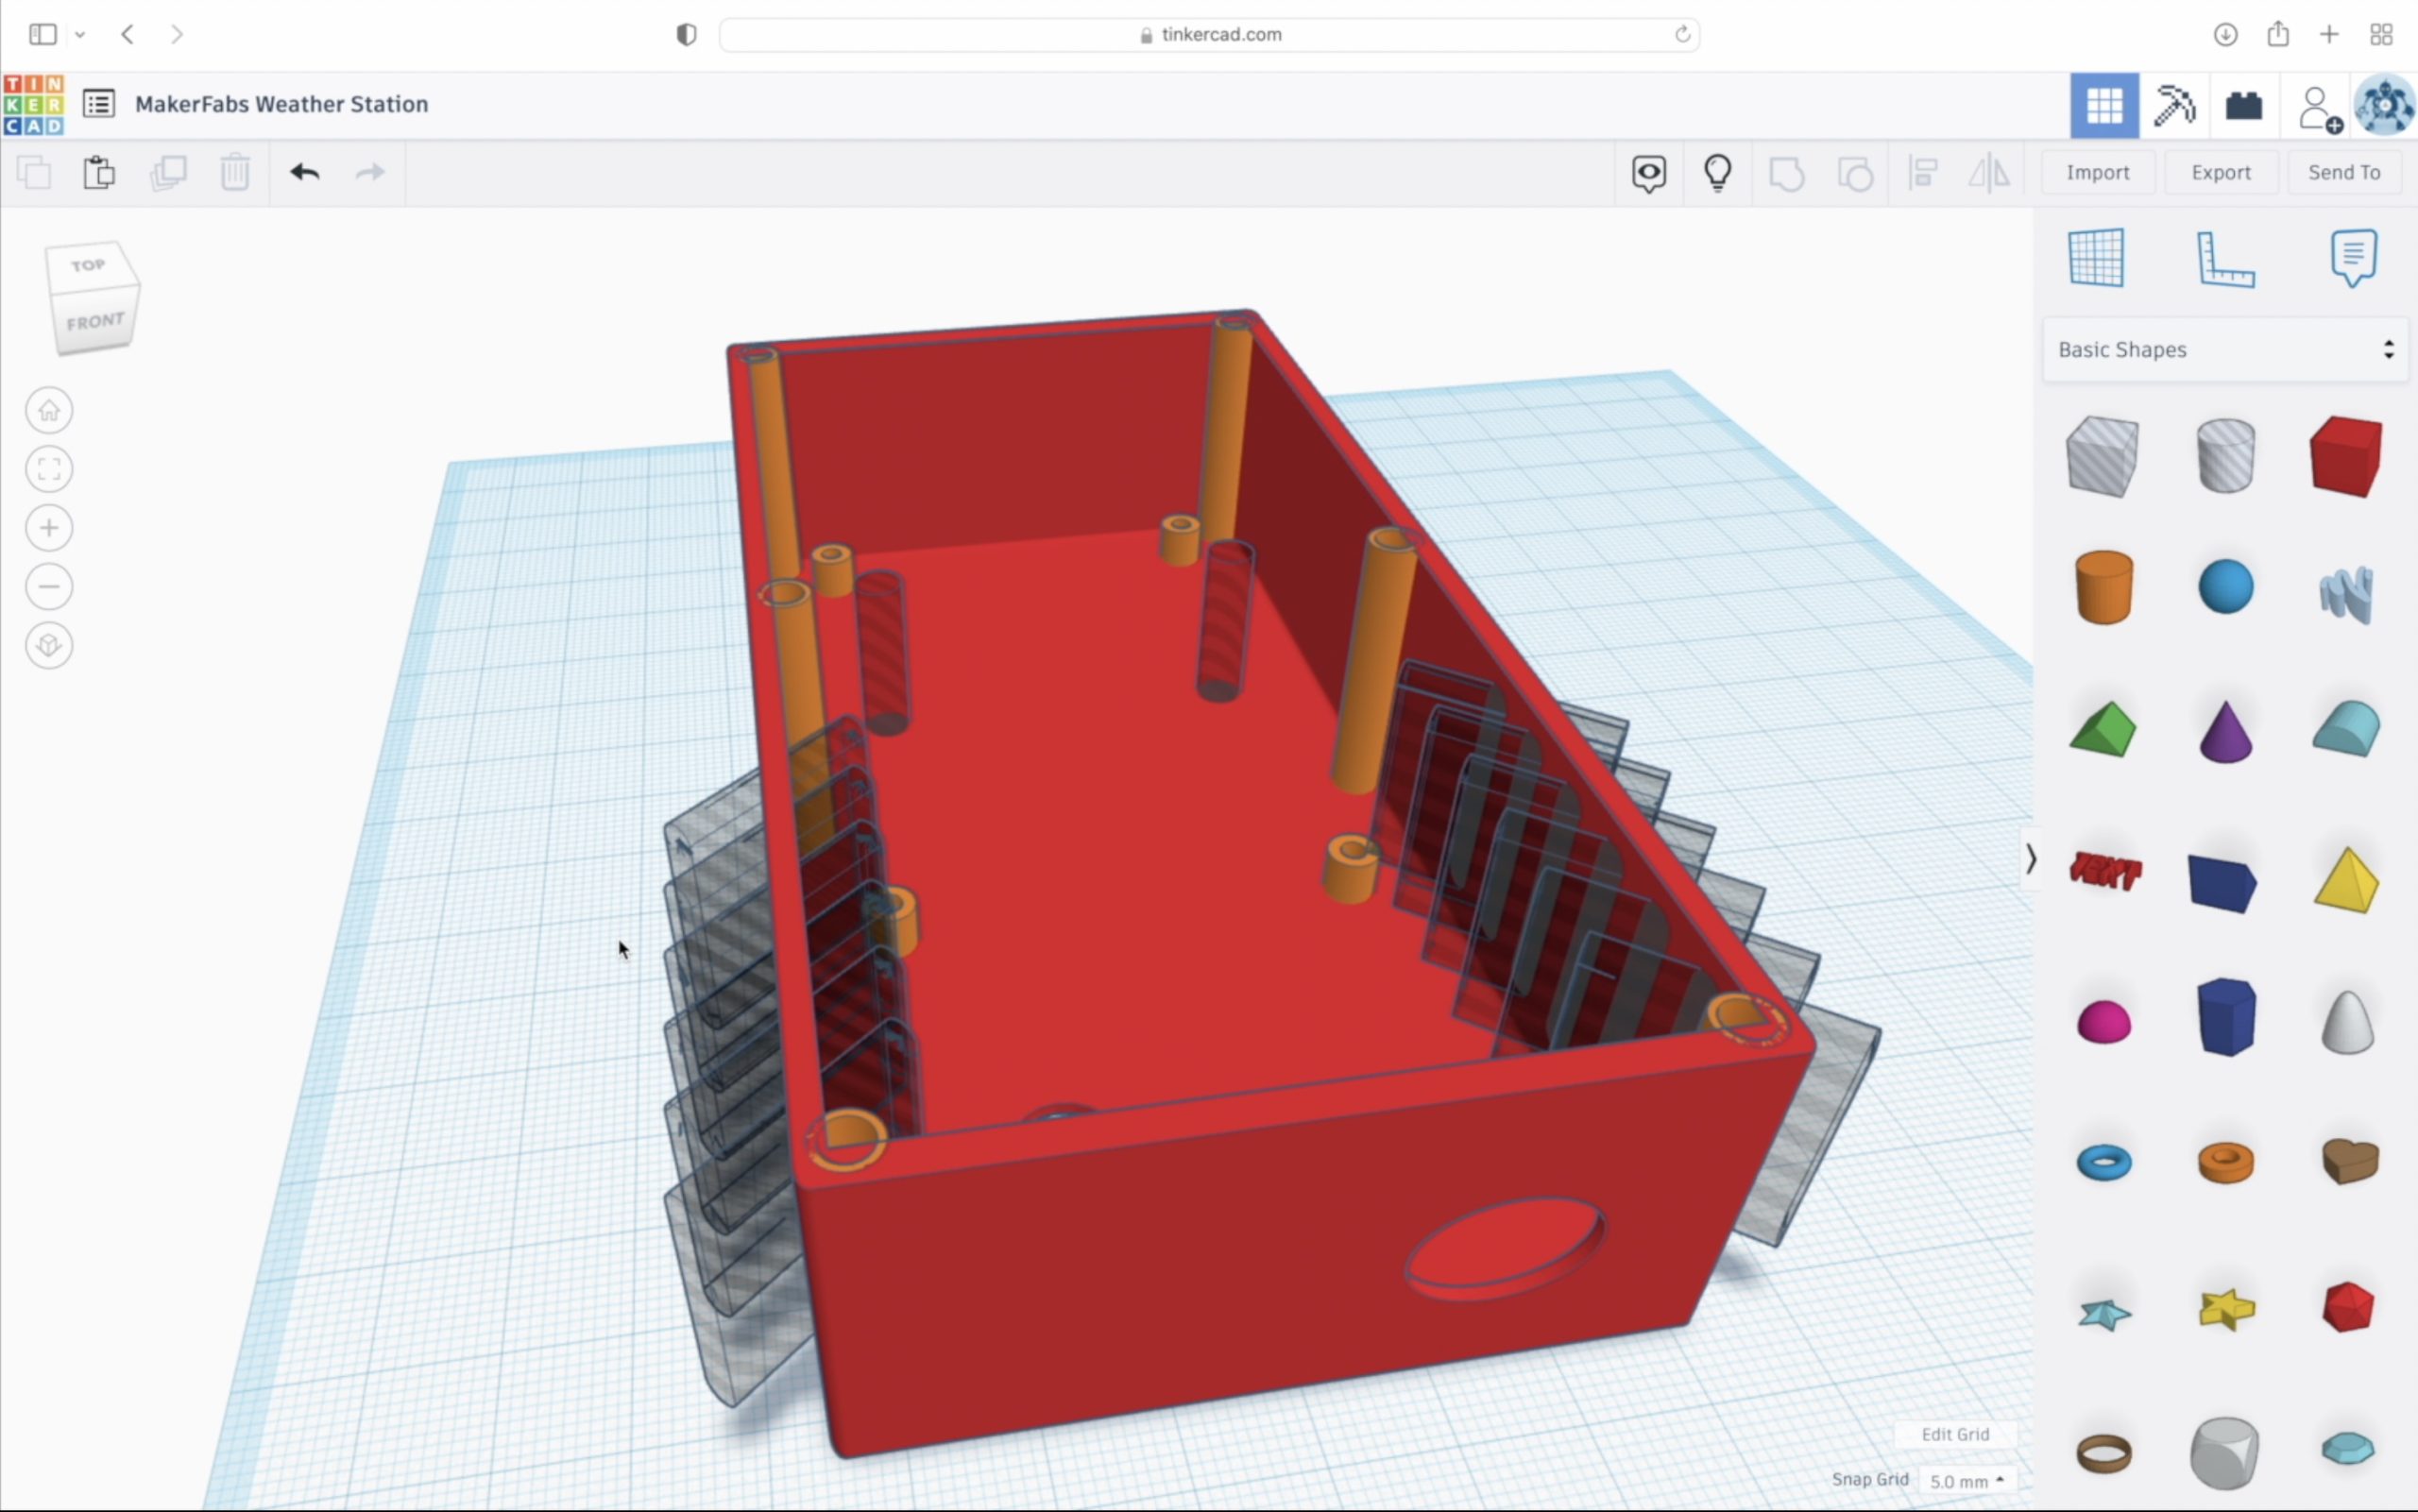Click the Export button
Viewport: 2418px width, 1512px height.
[x=2221, y=172]
